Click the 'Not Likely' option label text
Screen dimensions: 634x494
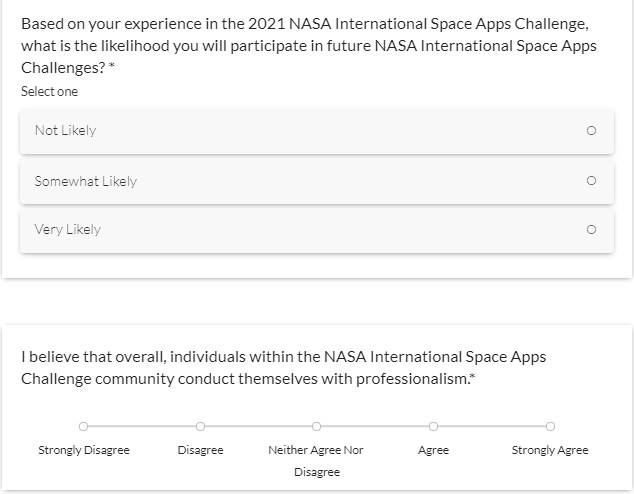pos(65,131)
